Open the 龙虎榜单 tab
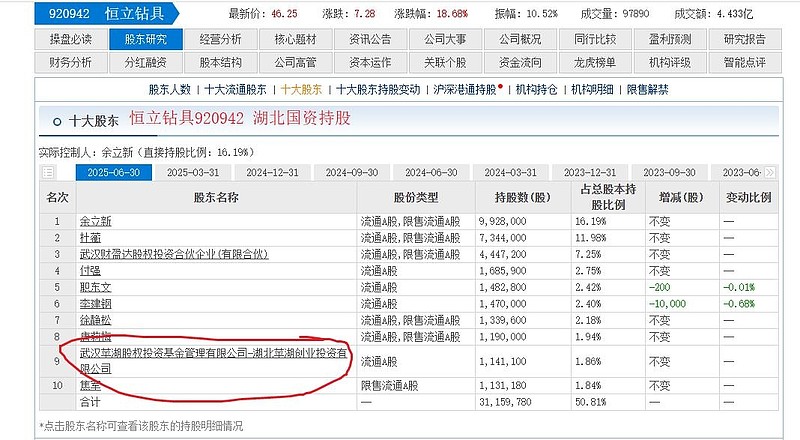 click(x=595, y=62)
